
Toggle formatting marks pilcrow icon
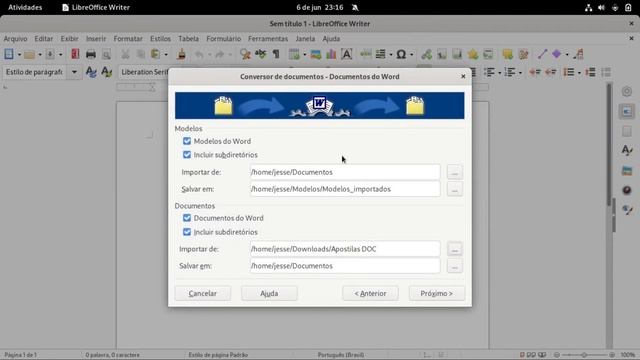click(x=276, y=54)
